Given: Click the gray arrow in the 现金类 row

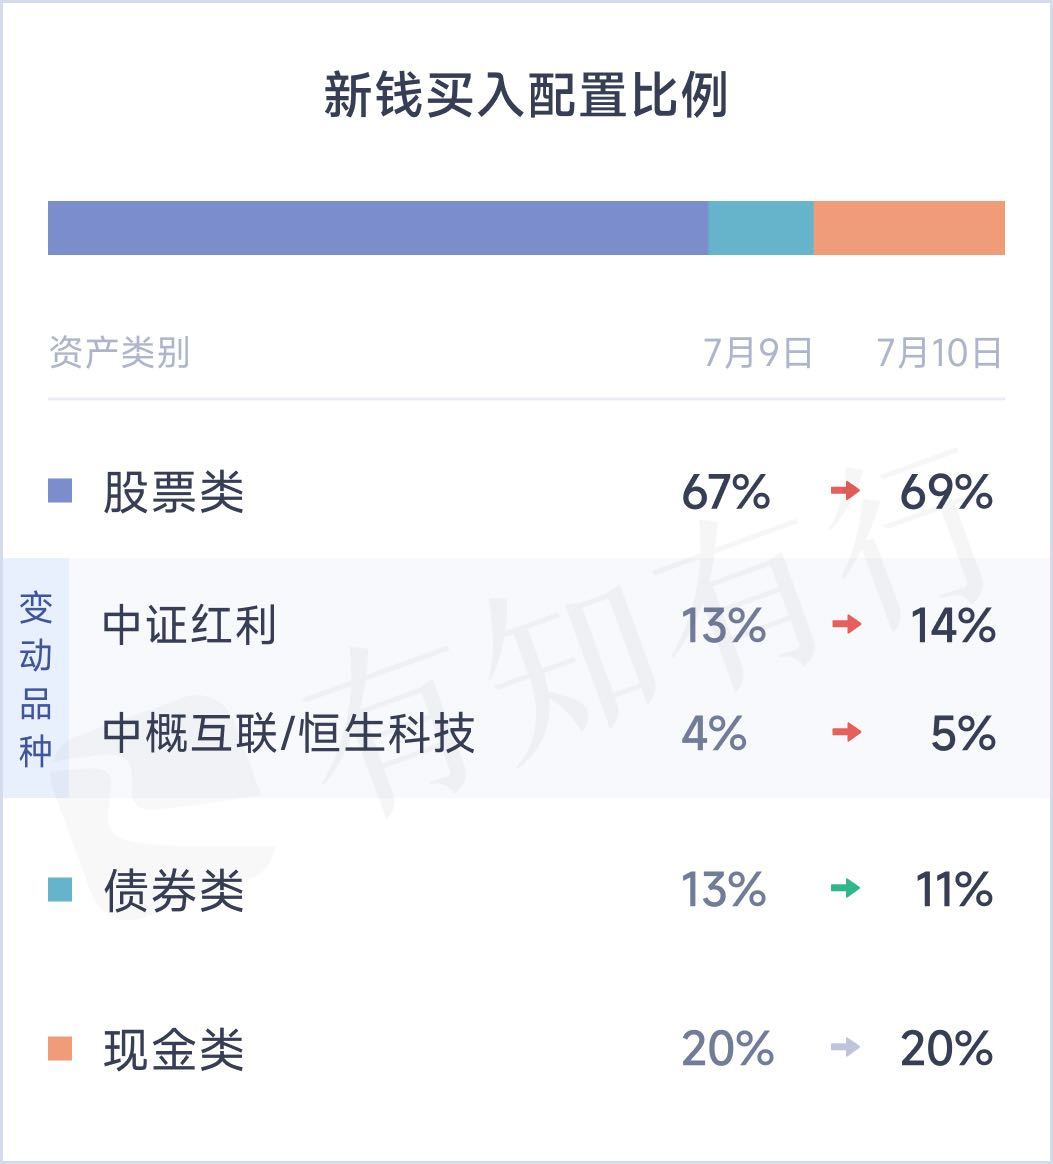Looking at the screenshot, I should (x=845, y=1047).
